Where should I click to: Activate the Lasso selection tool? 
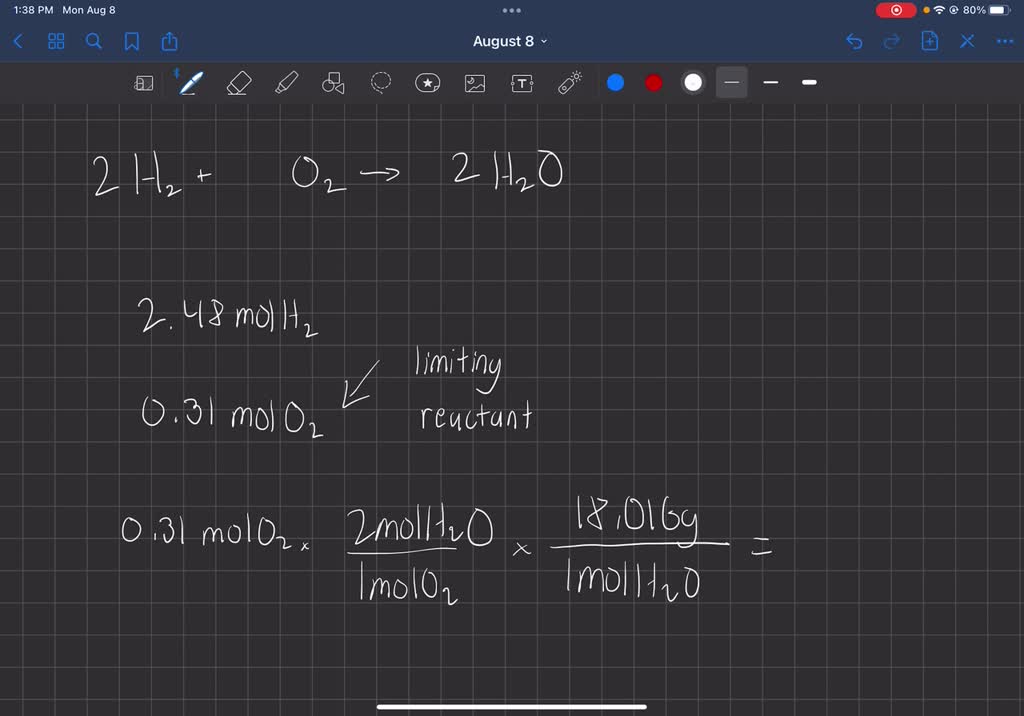380,83
